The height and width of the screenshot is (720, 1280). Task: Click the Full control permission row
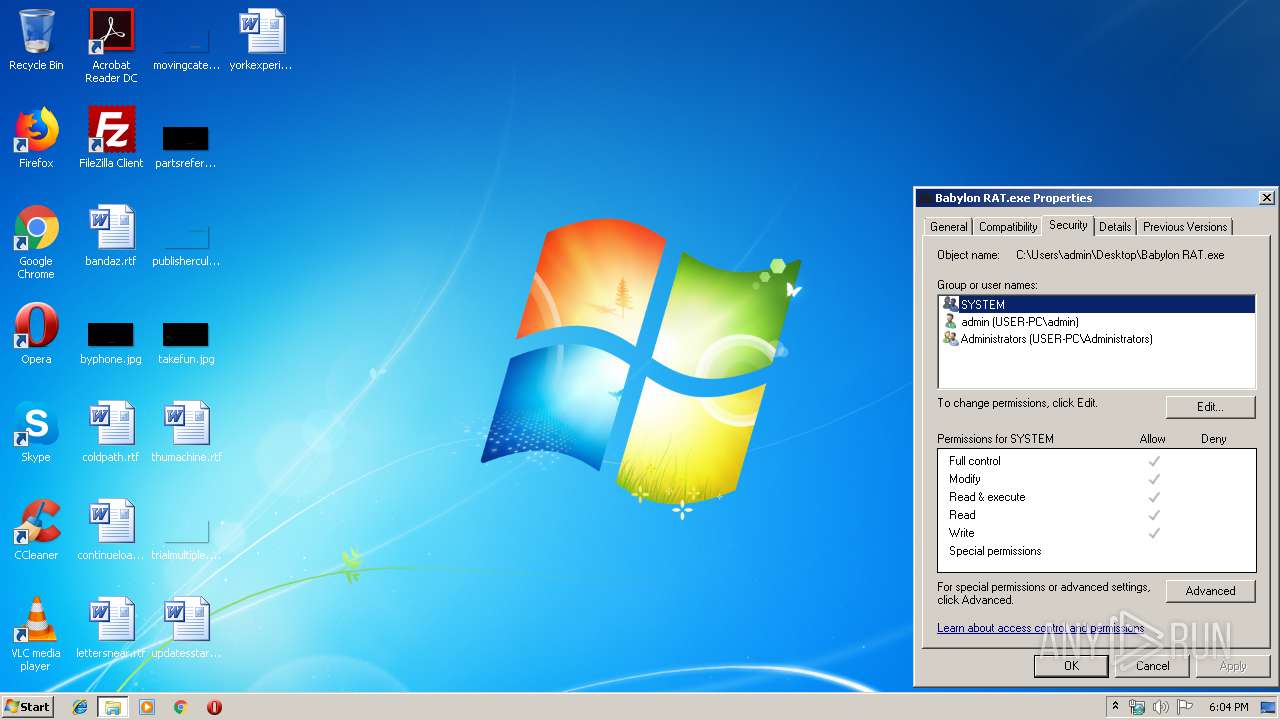[1096, 461]
